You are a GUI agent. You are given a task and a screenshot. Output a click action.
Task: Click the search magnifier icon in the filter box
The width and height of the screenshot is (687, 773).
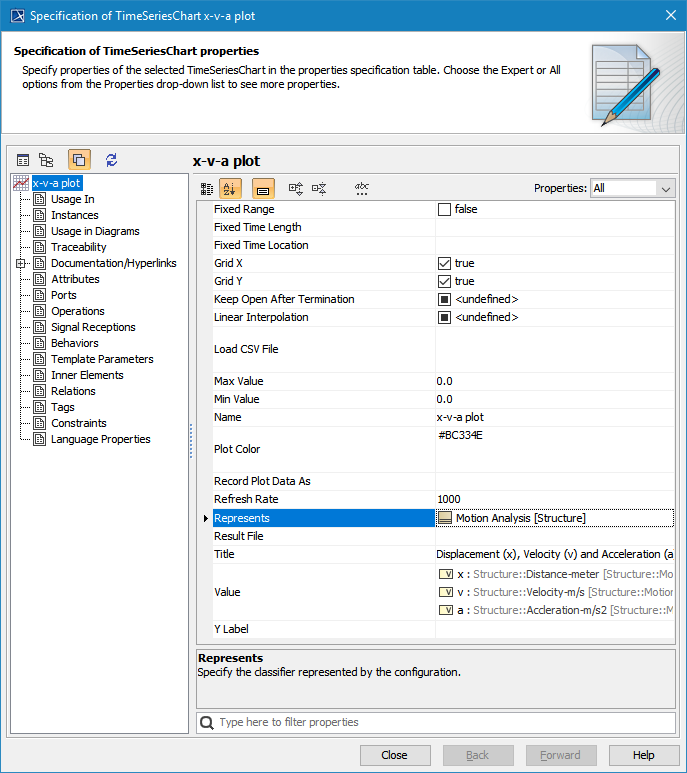pos(207,723)
